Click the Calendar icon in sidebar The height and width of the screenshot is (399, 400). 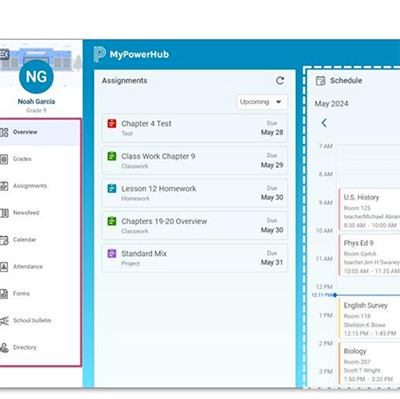pos(4,240)
